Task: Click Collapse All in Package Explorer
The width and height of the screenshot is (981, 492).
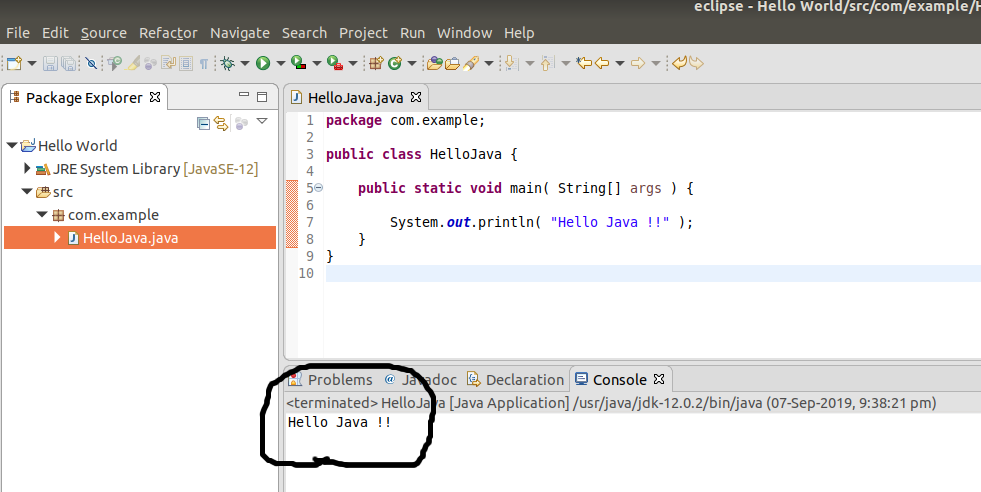Action: pos(203,123)
